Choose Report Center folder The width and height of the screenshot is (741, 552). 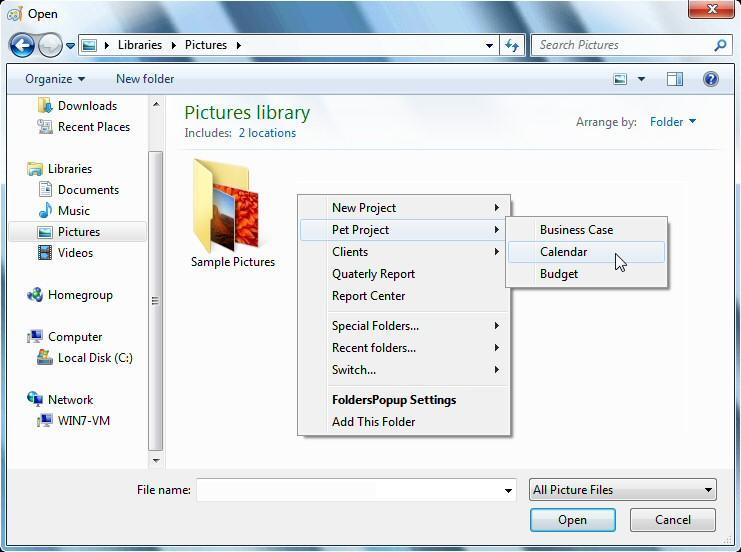click(x=405, y=296)
